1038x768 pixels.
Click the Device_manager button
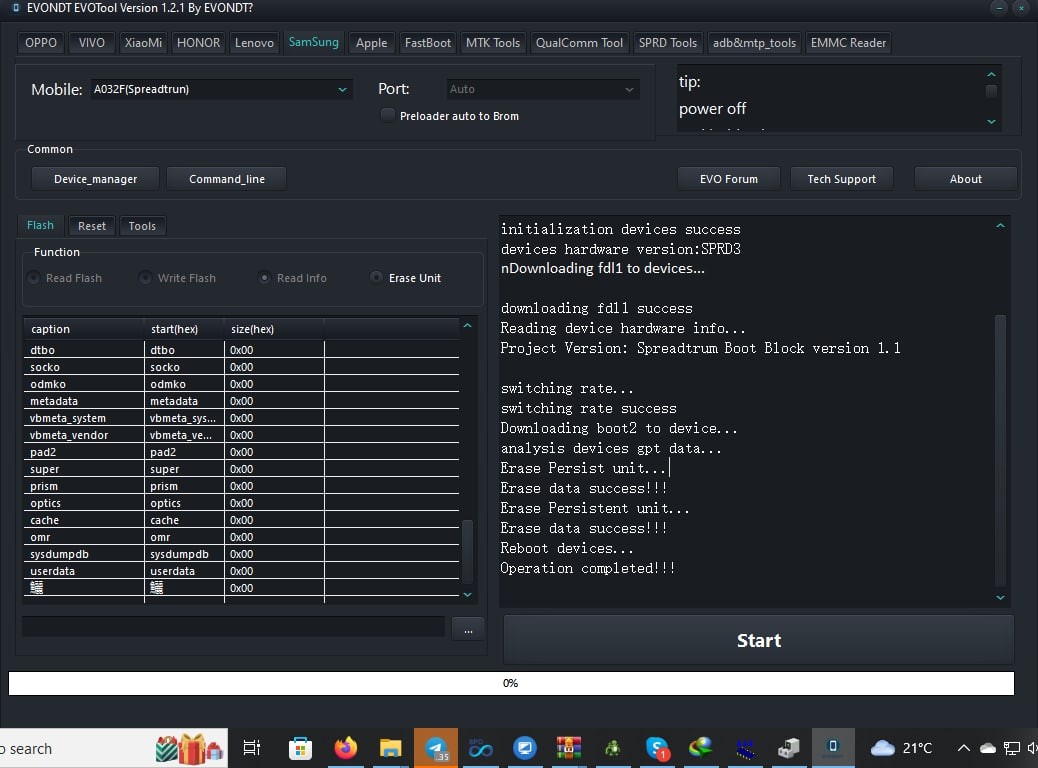(95, 179)
